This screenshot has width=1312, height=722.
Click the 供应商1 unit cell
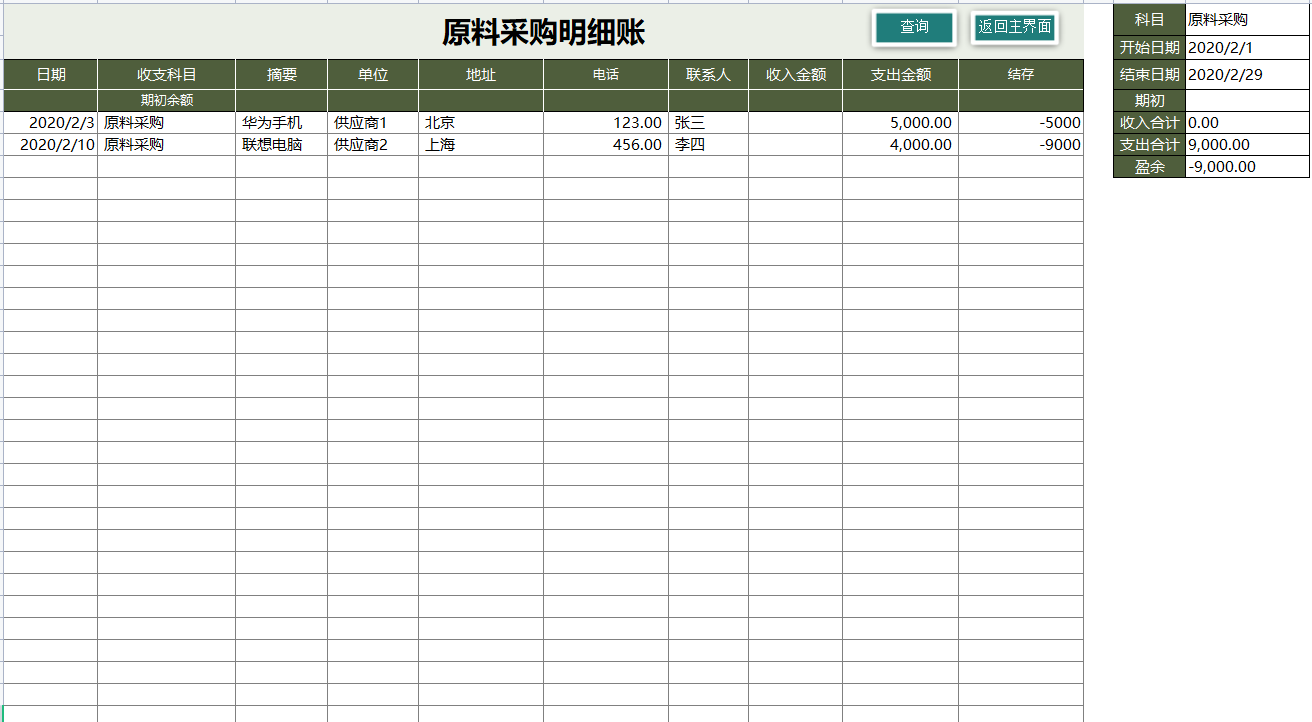(x=372, y=122)
